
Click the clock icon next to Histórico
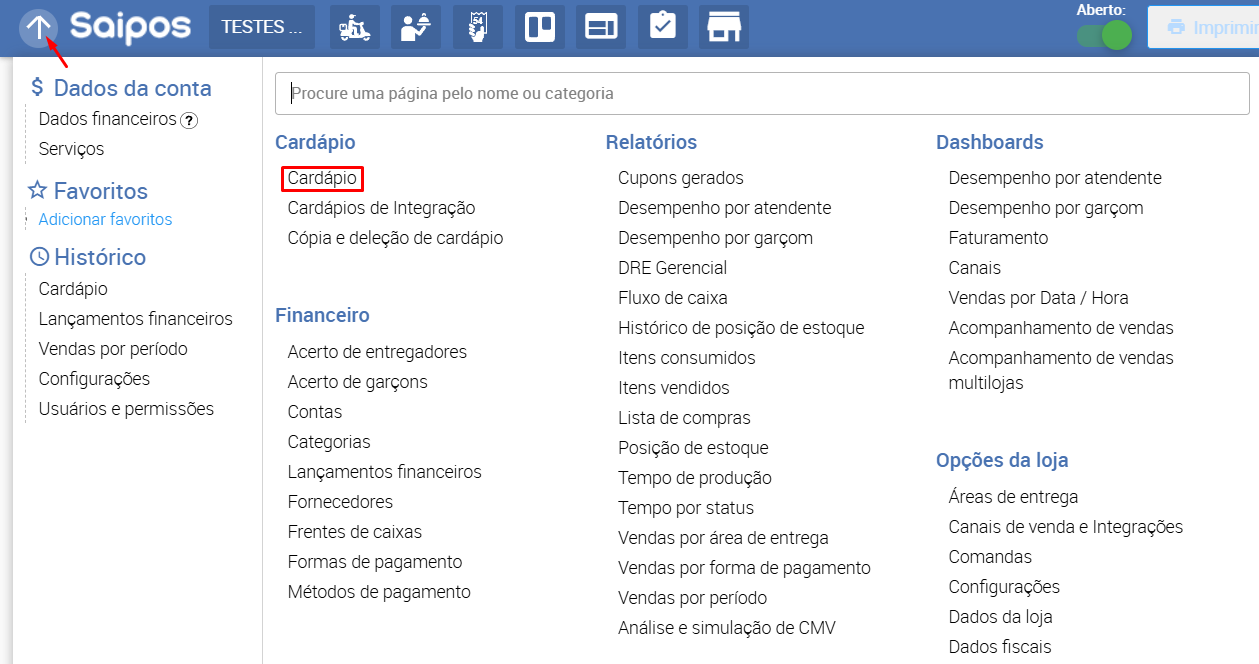click(39, 257)
